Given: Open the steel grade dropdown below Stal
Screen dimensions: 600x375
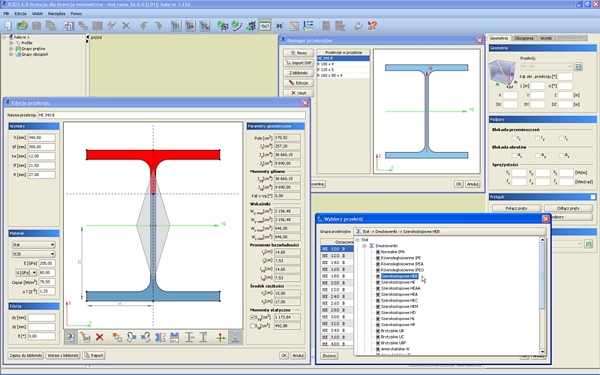Looking at the screenshot, I should coord(34,254).
